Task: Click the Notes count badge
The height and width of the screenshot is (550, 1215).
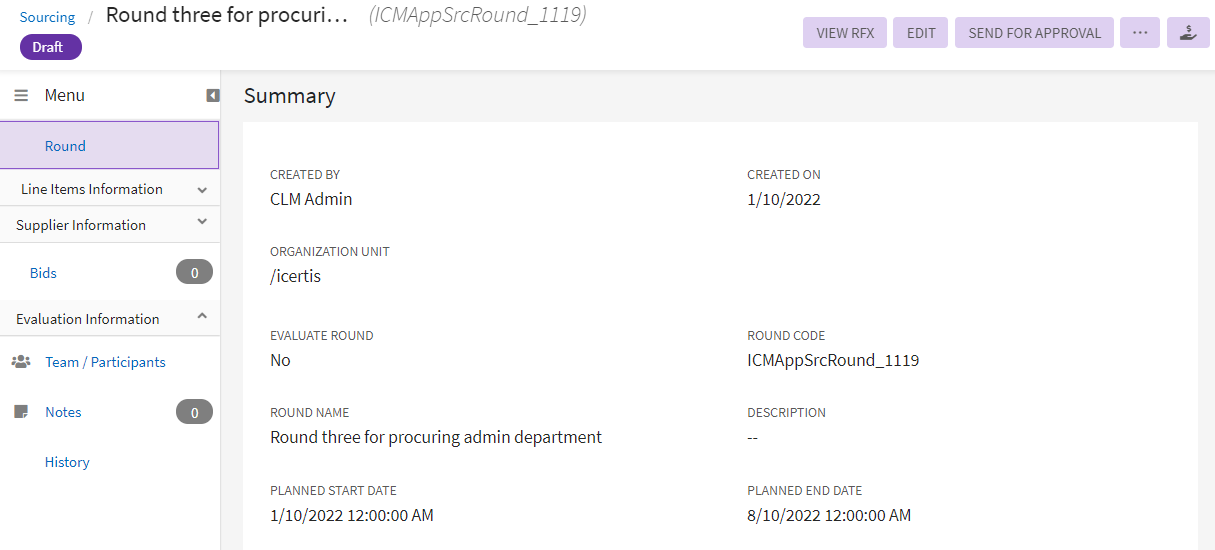Action: 194,412
